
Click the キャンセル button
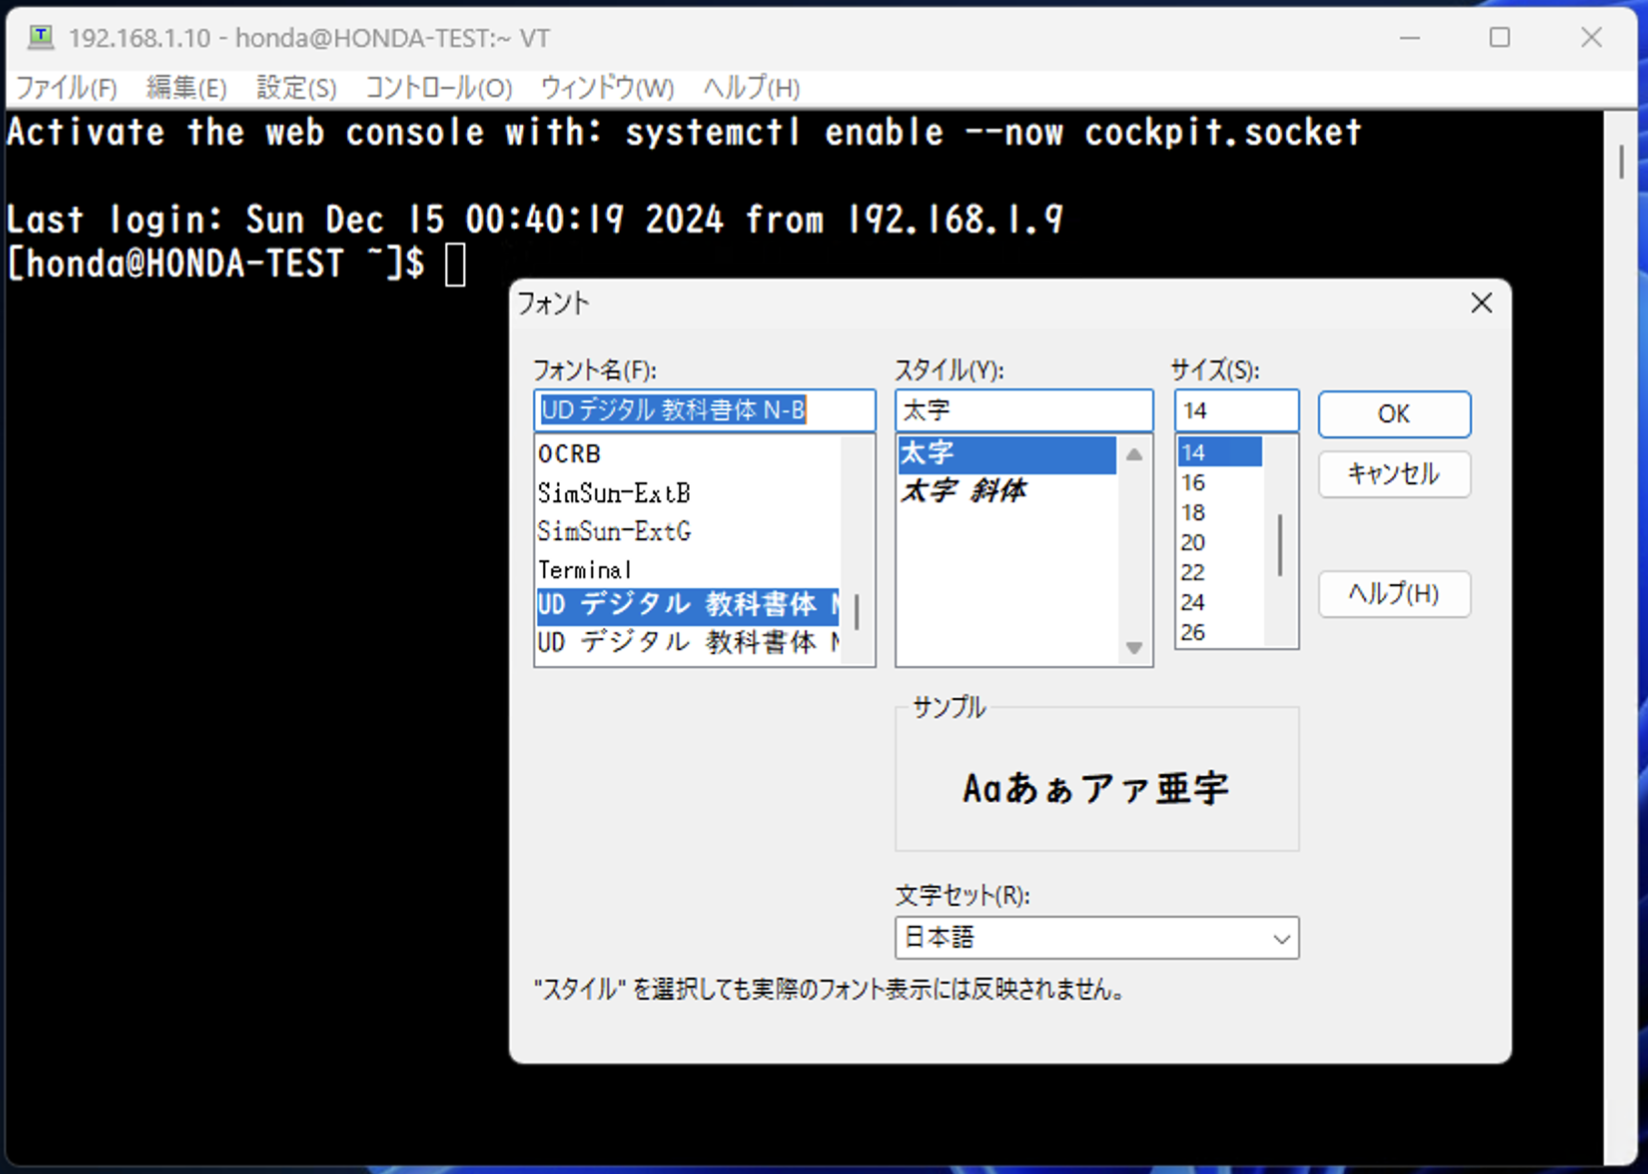coord(1393,475)
